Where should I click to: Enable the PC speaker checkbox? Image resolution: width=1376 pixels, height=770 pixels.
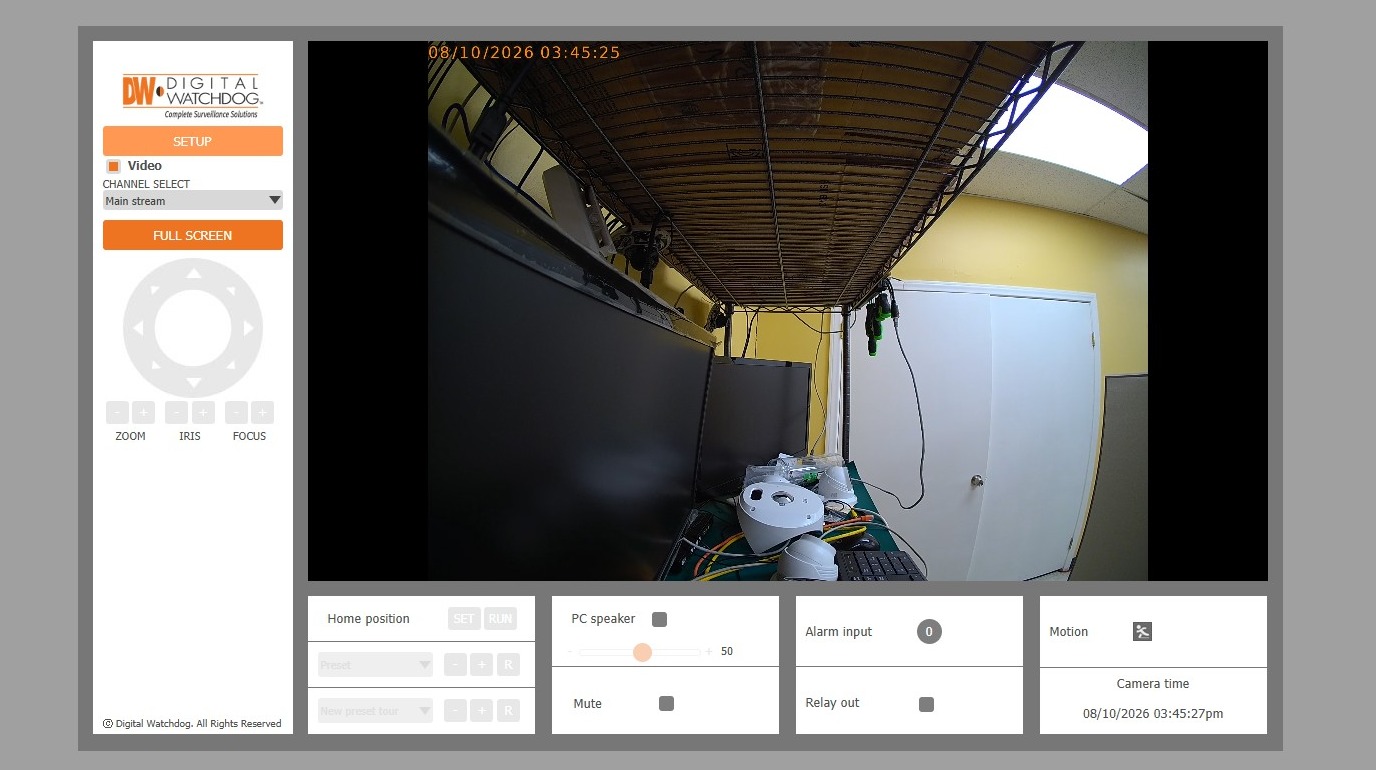[659, 619]
